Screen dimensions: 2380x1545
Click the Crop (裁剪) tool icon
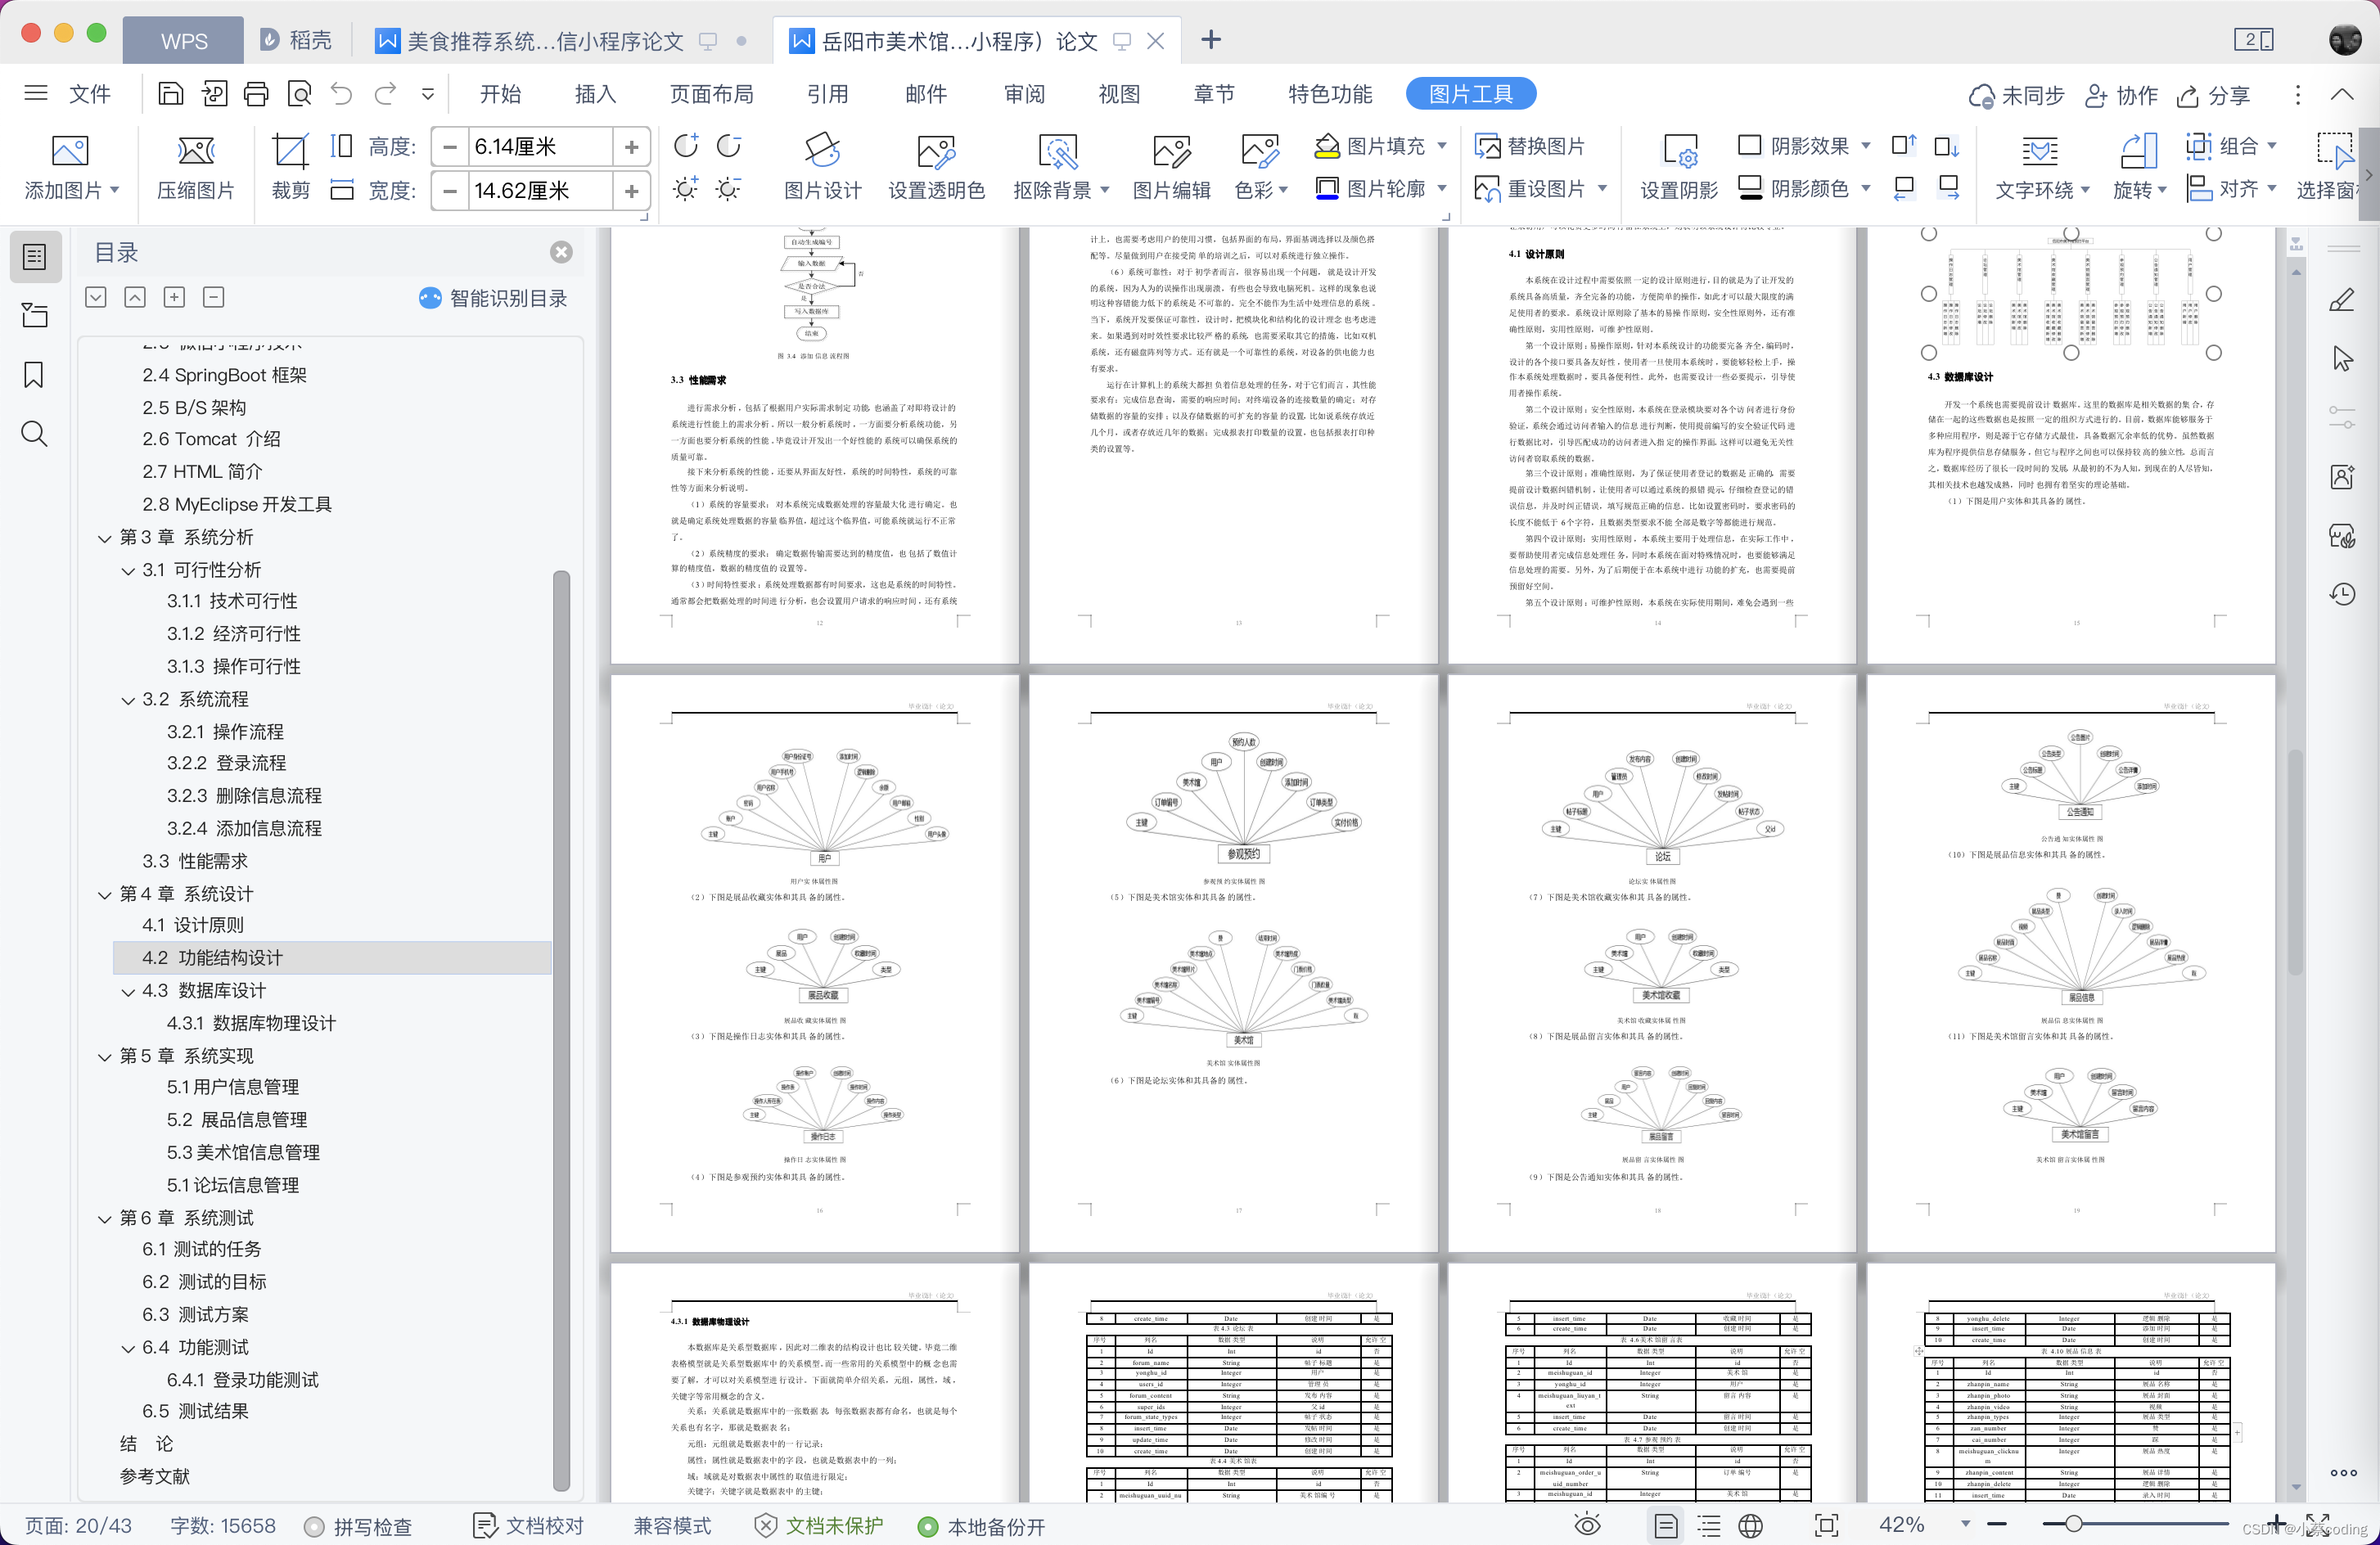[289, 151]
